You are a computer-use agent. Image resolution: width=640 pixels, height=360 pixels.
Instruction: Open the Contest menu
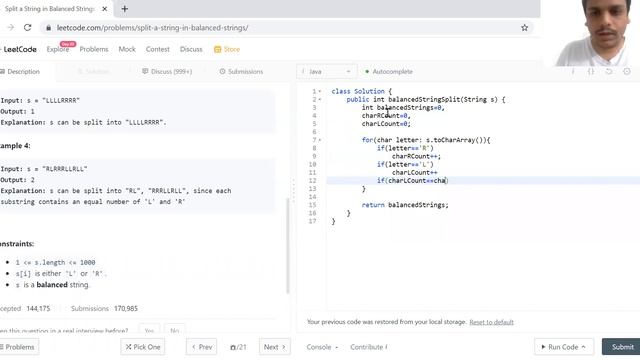[x=158, y=49]
